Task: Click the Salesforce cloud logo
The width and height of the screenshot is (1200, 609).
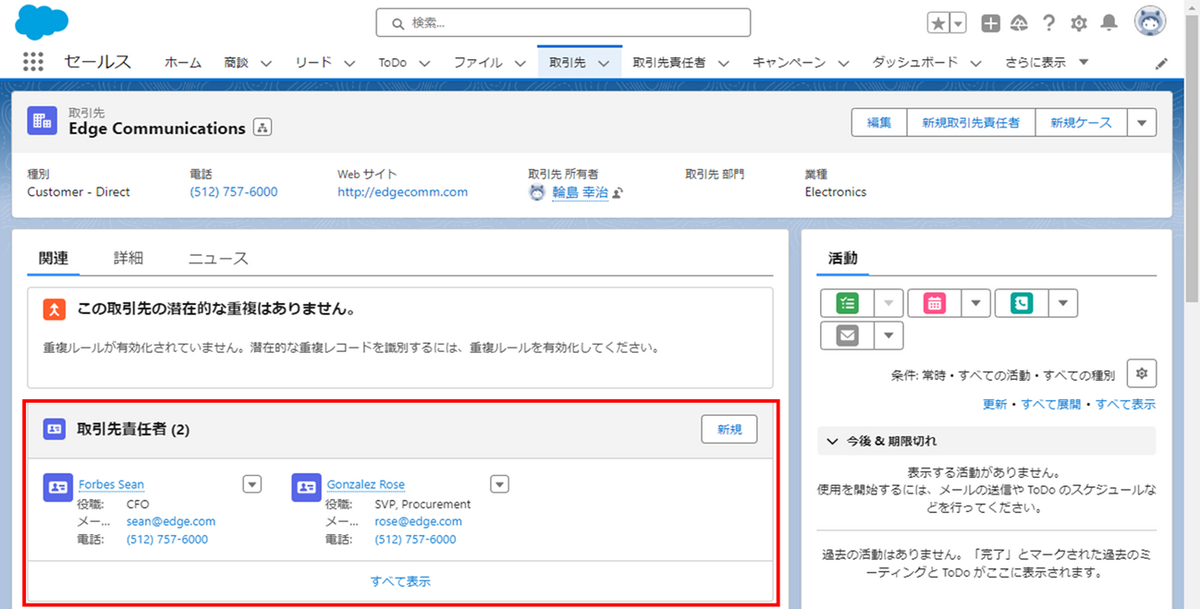Action: pos(41,21)
